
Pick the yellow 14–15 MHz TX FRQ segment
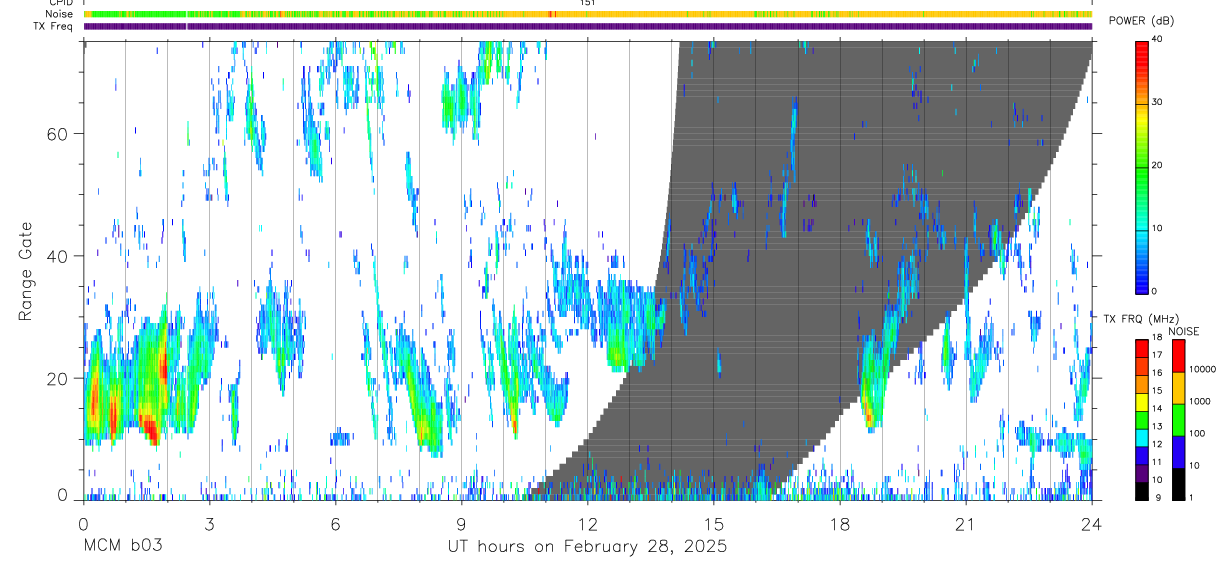(1142, 401)
